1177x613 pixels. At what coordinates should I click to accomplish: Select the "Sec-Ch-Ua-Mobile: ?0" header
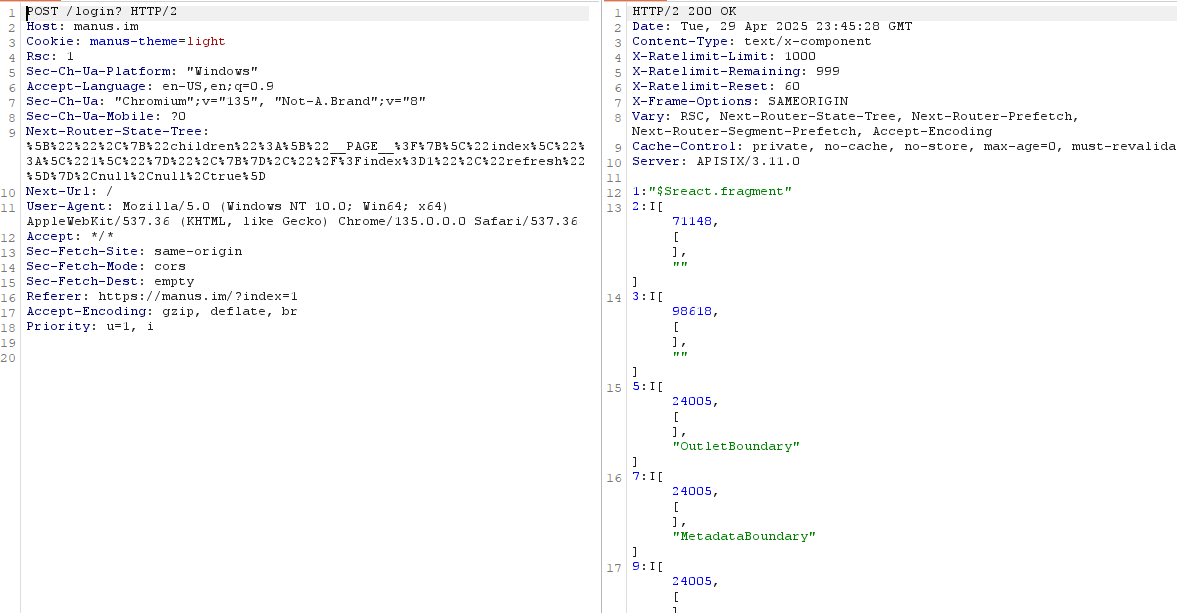105,116
